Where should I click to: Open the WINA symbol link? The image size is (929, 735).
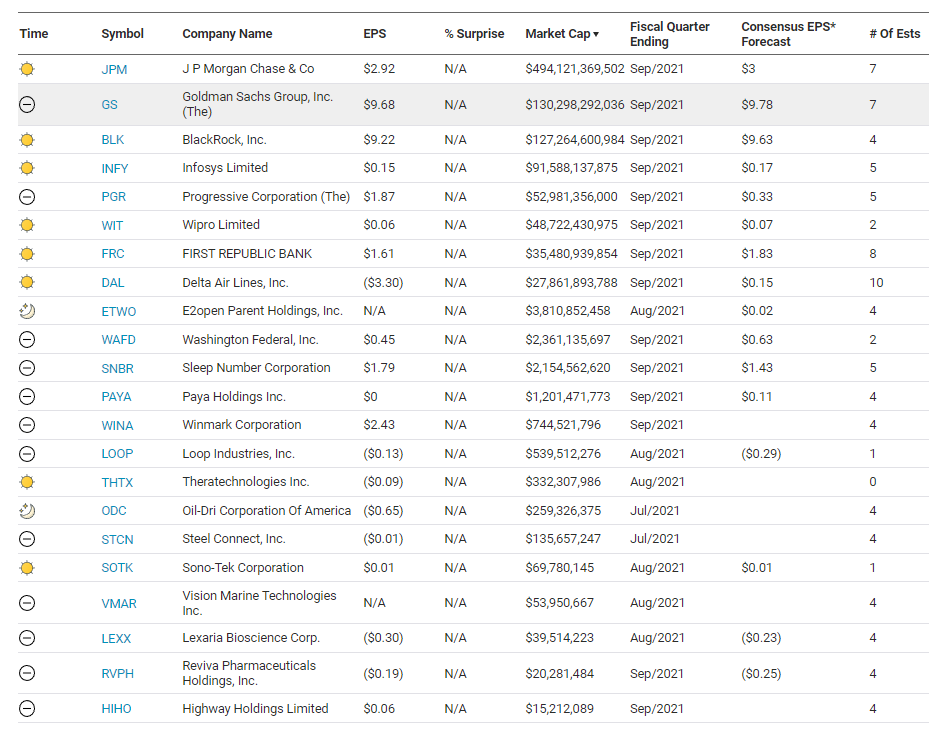point(117,425)
